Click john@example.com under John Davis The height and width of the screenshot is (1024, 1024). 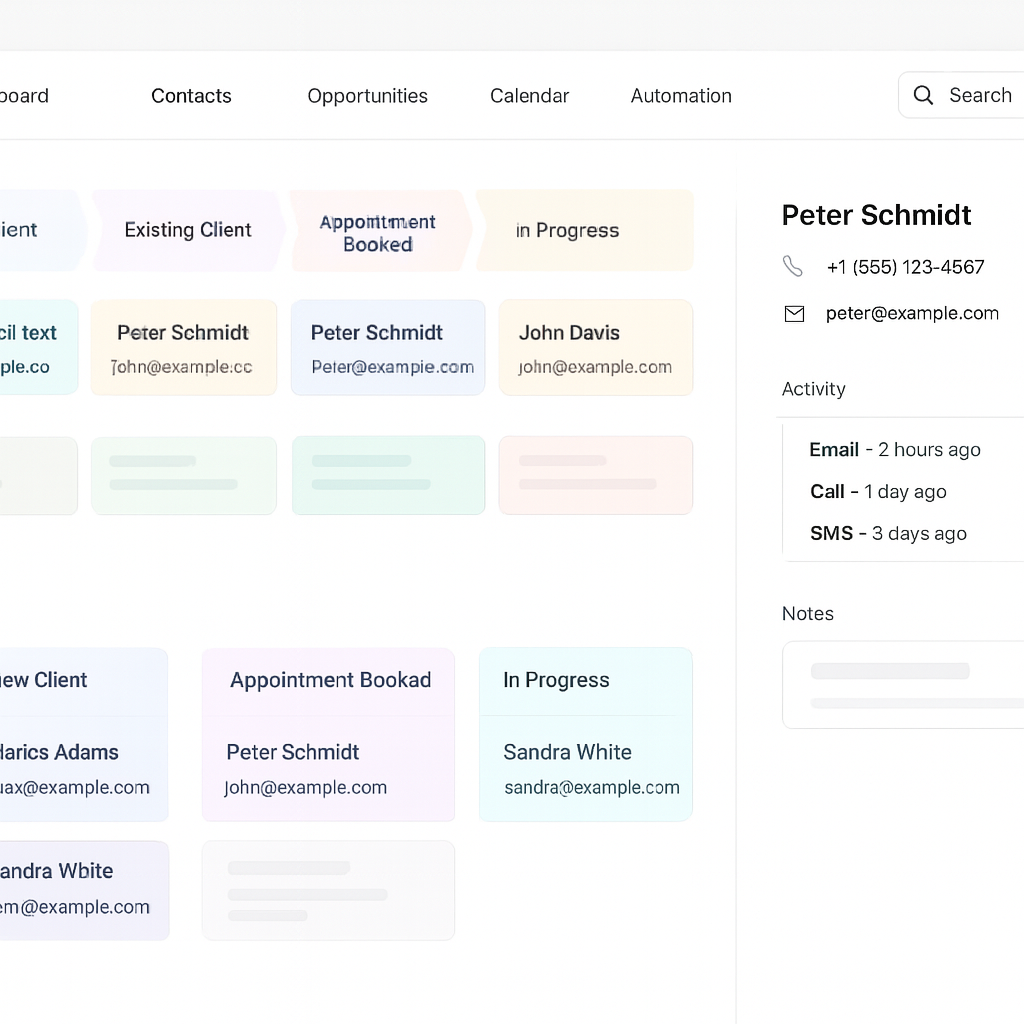[x=595, y=367]
